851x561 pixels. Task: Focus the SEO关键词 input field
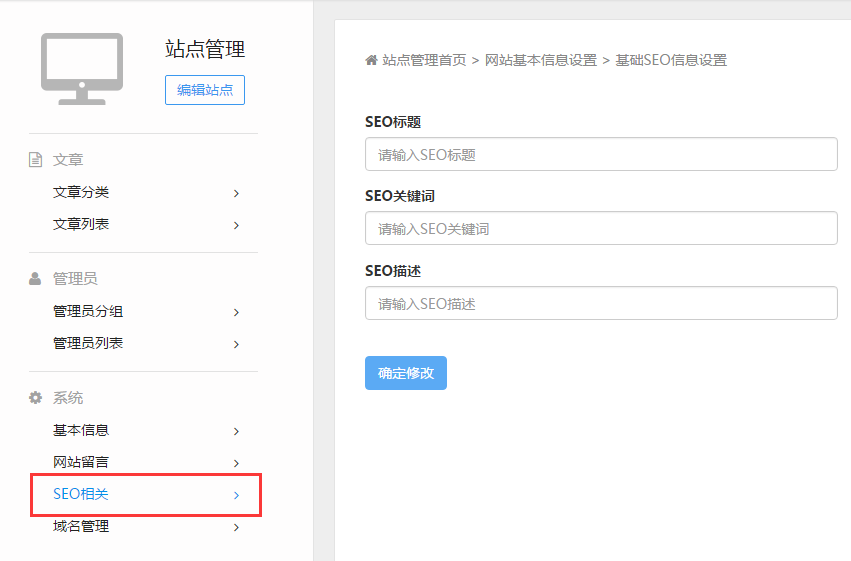(x=601, y=229)
